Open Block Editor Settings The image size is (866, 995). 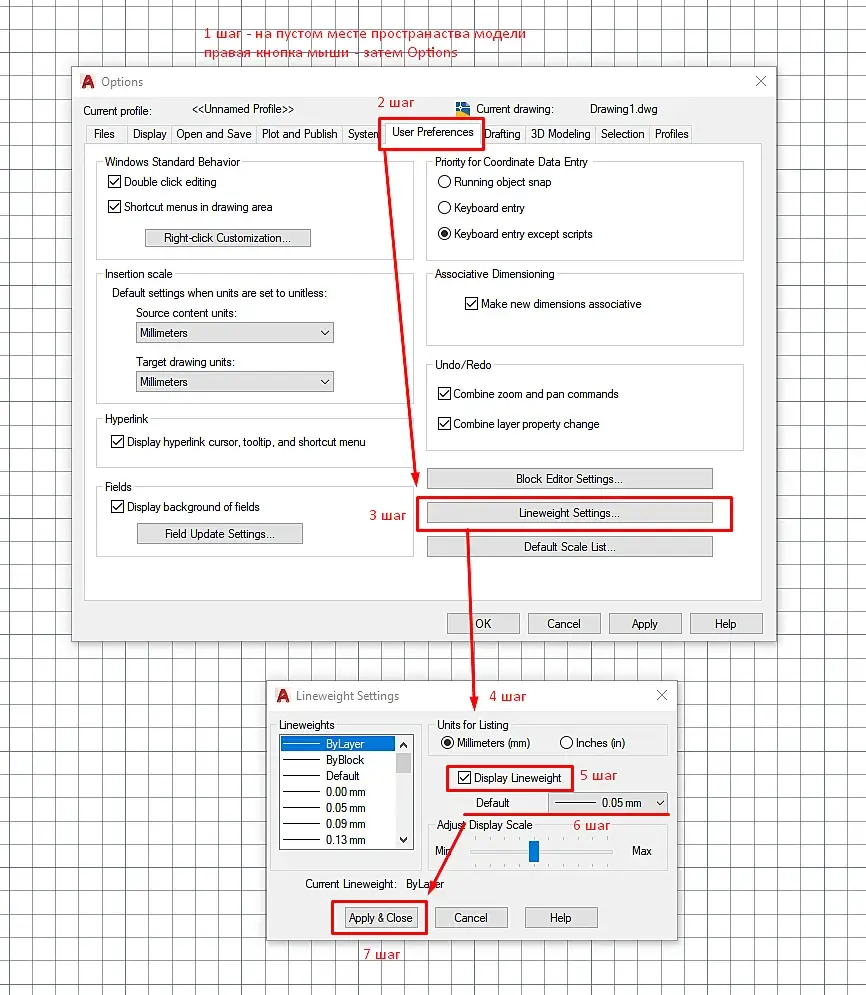569,478
